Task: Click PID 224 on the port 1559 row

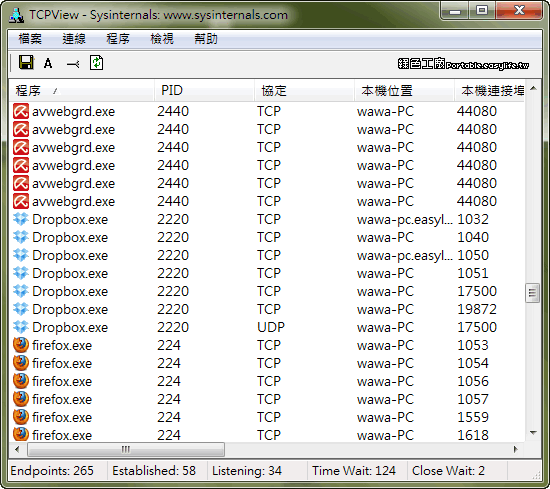Action: [x=169, y=417]
